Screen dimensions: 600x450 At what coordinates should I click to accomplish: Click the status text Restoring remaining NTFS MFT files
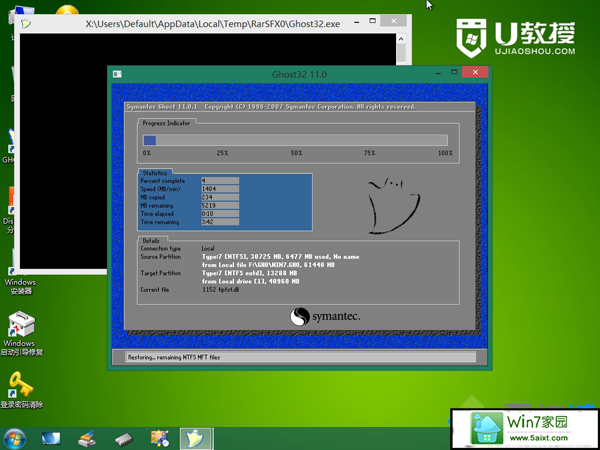pyautogui.click(x=174, y=357)
